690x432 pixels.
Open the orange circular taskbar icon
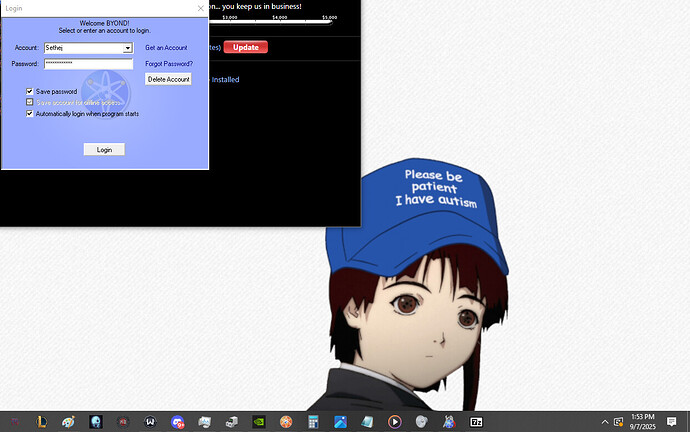pos(286,422)
